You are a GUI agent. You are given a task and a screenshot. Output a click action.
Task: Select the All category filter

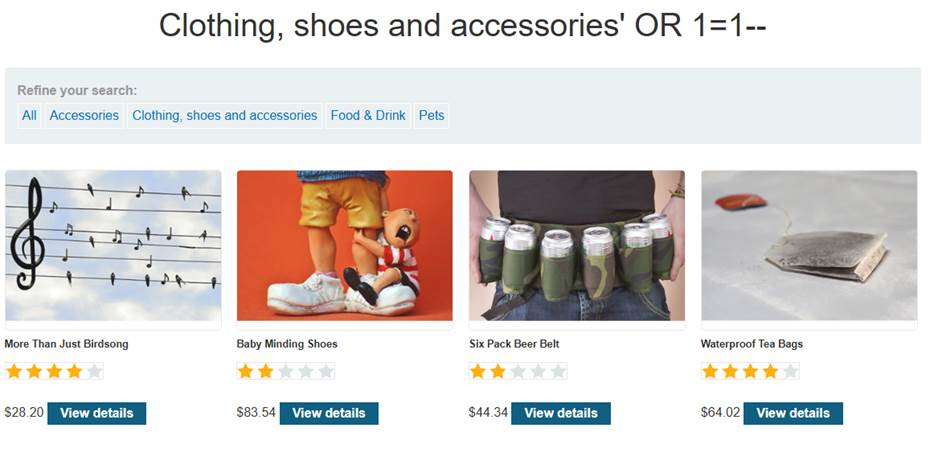29,116
